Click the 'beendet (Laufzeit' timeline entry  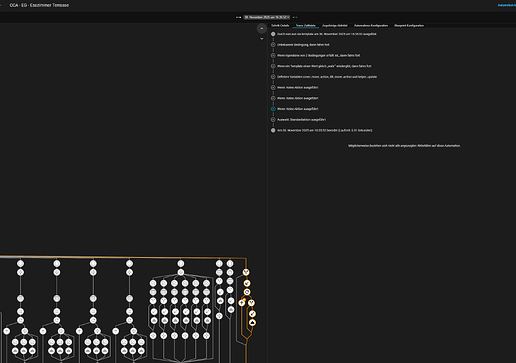pyautogui.click(x=325, y=130)
